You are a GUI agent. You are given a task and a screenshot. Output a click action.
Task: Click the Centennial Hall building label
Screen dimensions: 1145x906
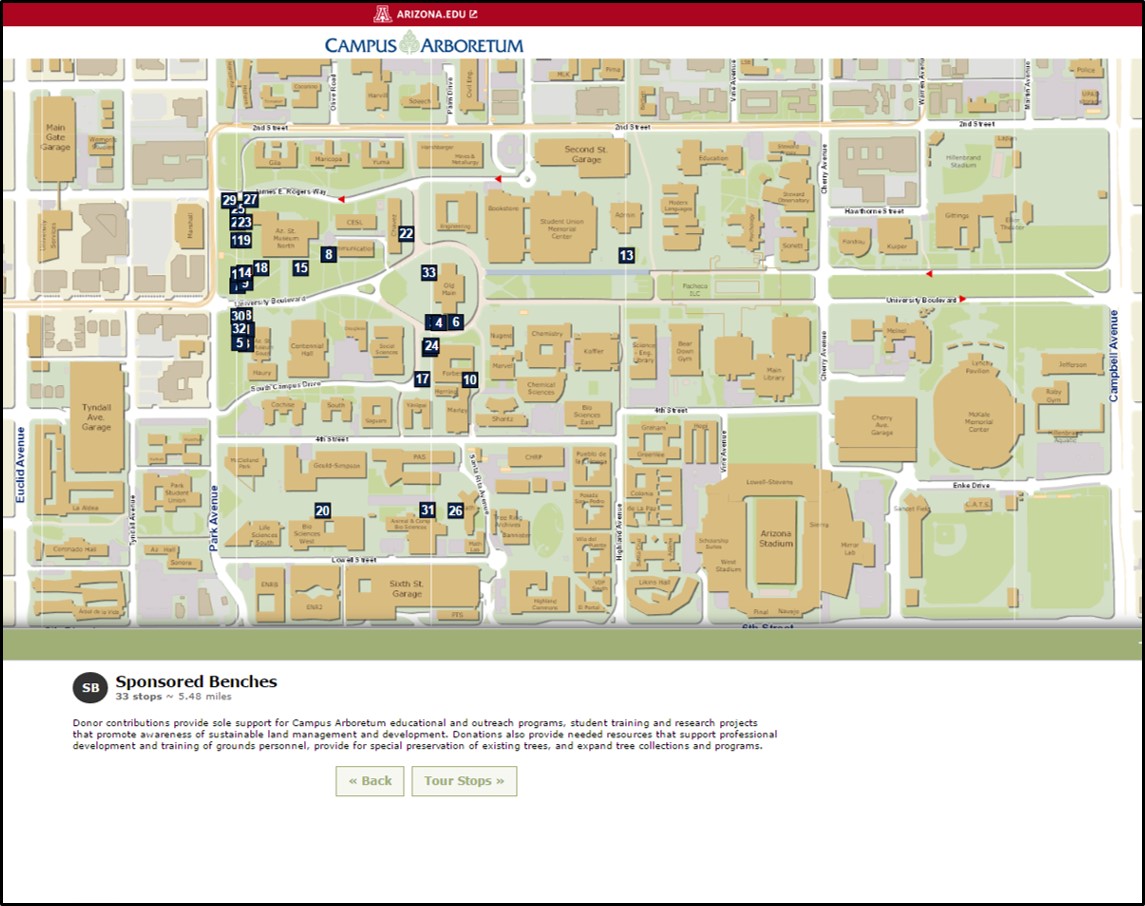pyautogui.click(x=307, y=350)
